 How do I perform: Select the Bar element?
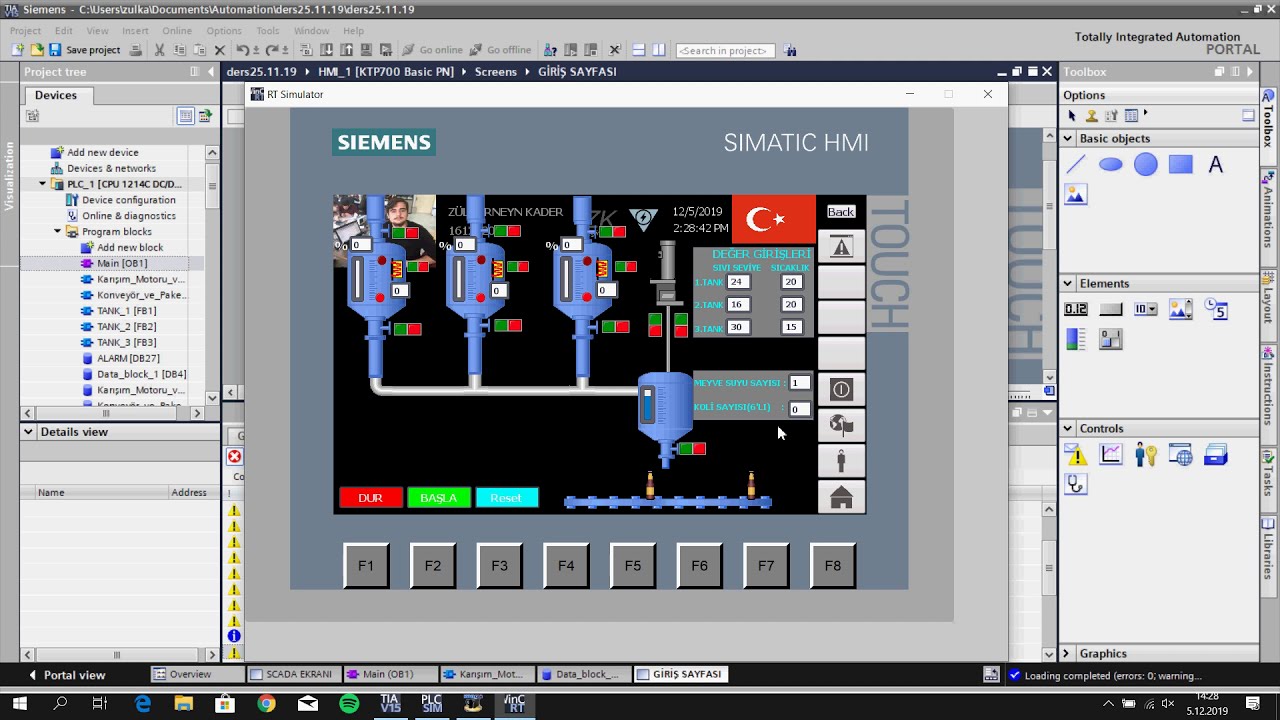(1076, 340)
